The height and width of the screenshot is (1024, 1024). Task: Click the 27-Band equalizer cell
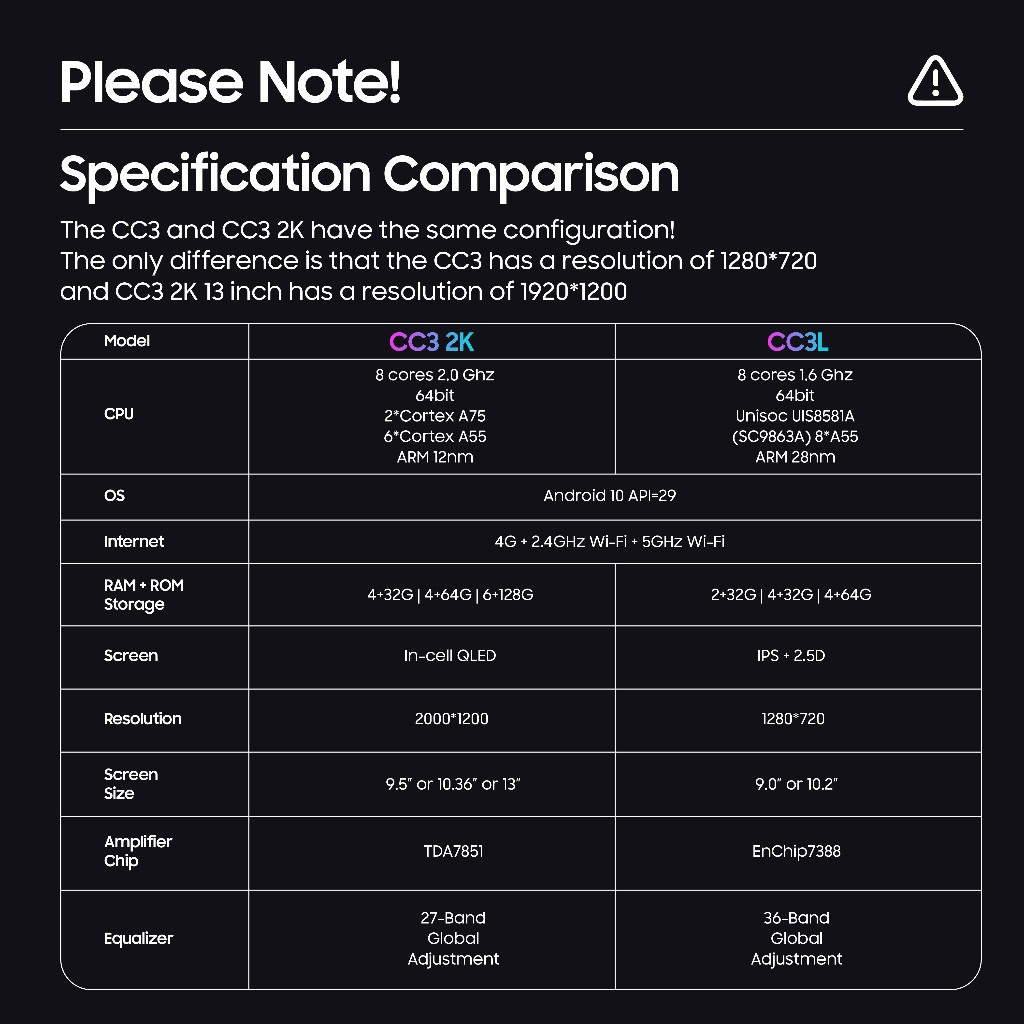(453, 938)
